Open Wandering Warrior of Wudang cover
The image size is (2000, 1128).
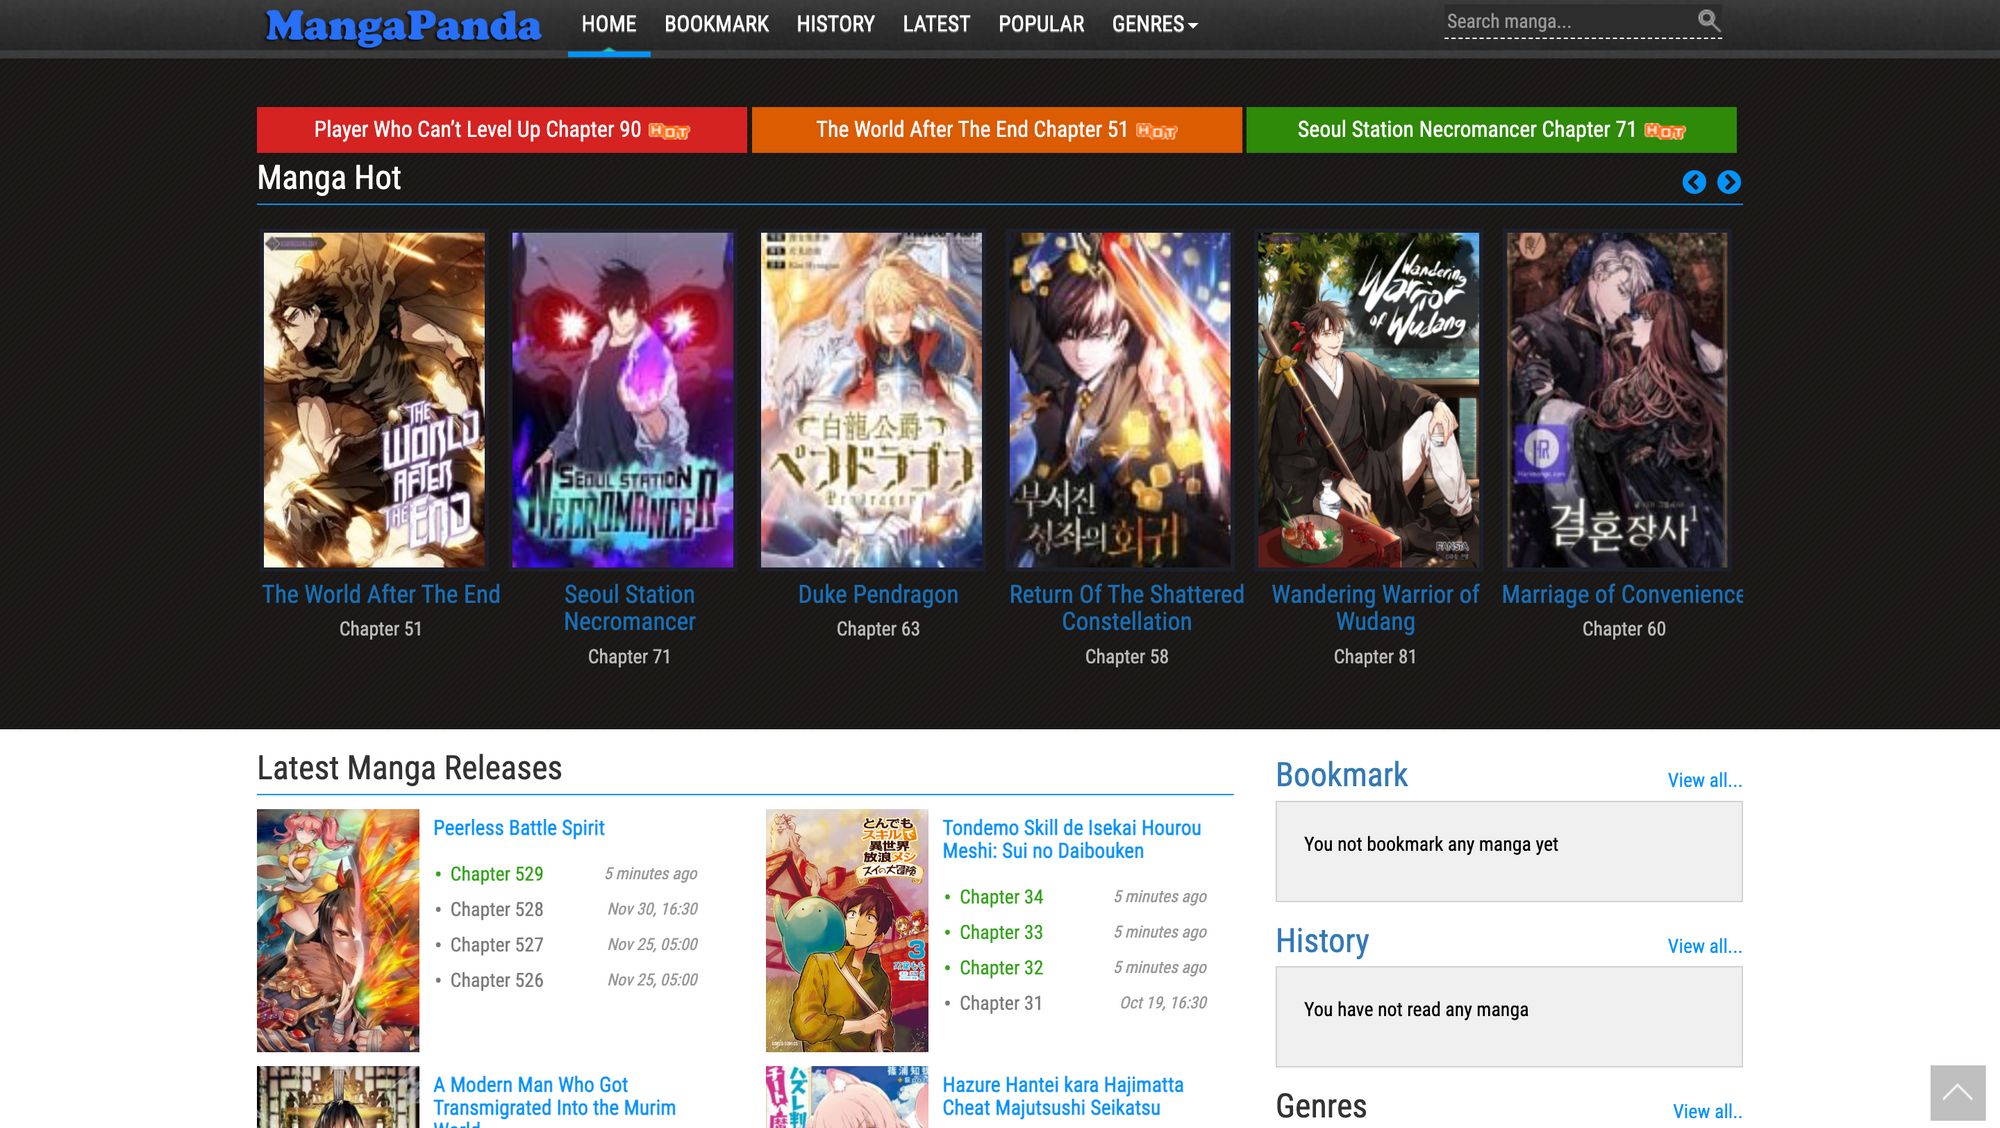pos(1368,400)
